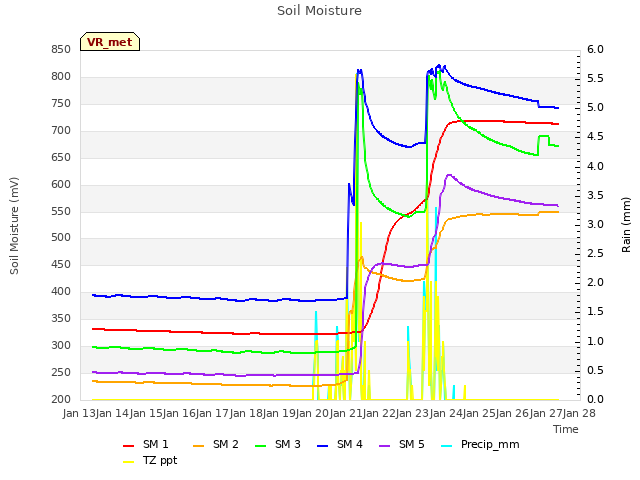Image resolution: width=640 pixels, height=480 pixels.
Task: Click 400 value on left axis
Action: pos(61,292)
